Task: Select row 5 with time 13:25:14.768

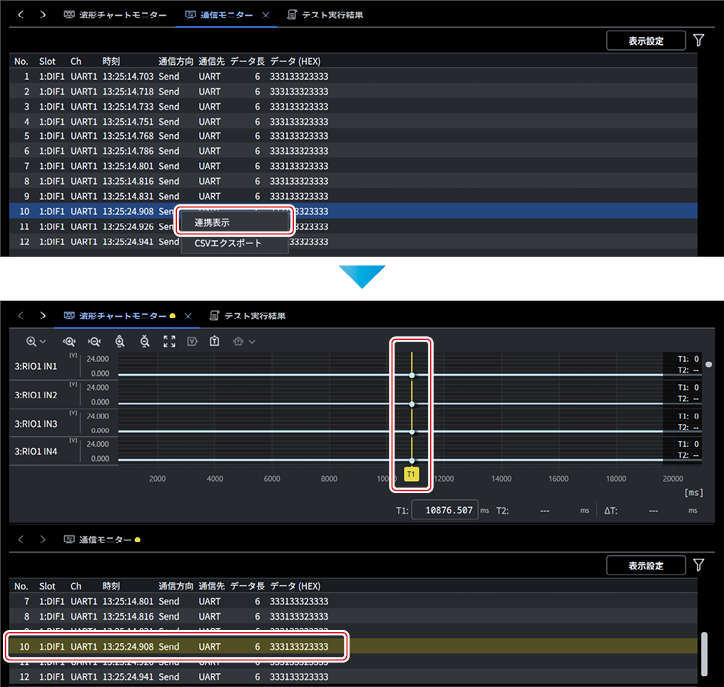Action: [x=353, y=136]
